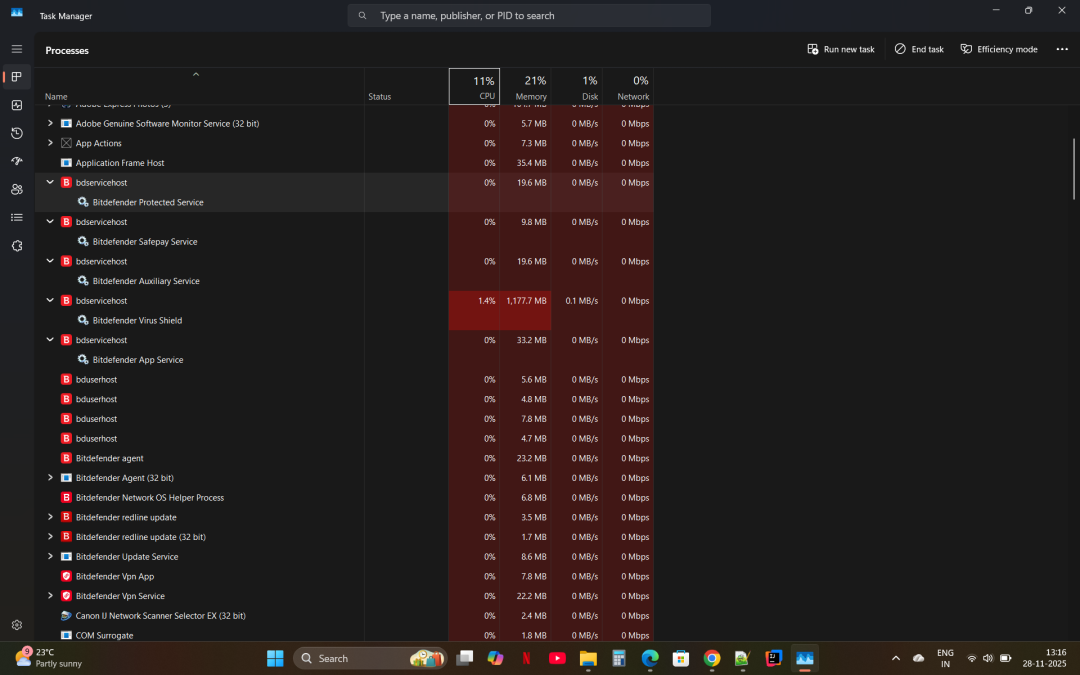Open the three-dot more options menu

coord(1061,49)
